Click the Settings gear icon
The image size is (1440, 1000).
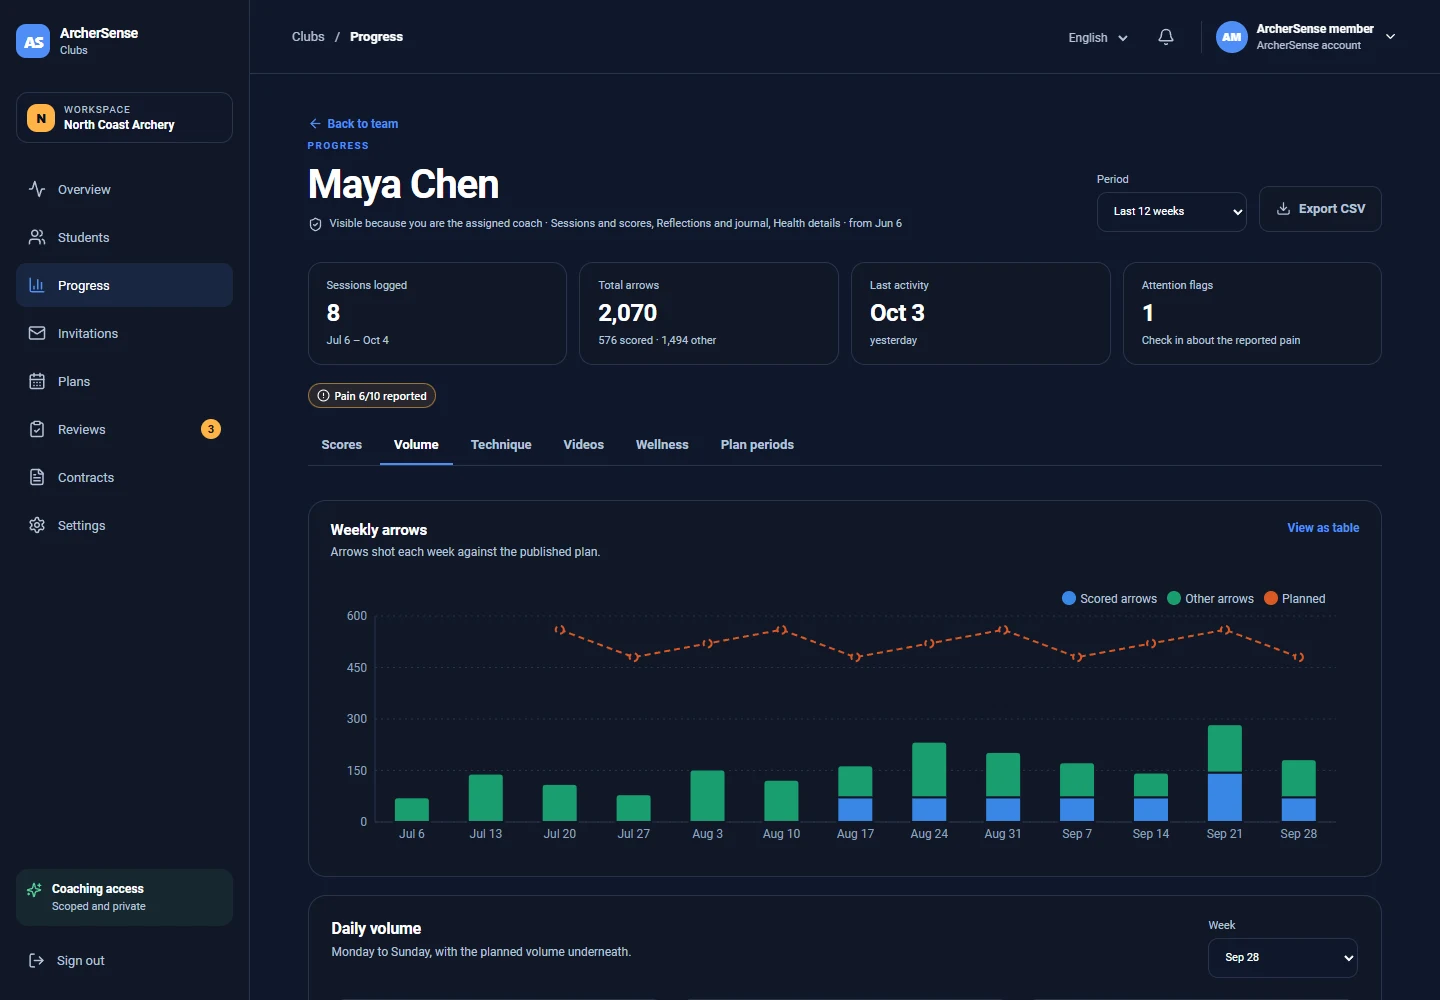(x=37, y=525)
